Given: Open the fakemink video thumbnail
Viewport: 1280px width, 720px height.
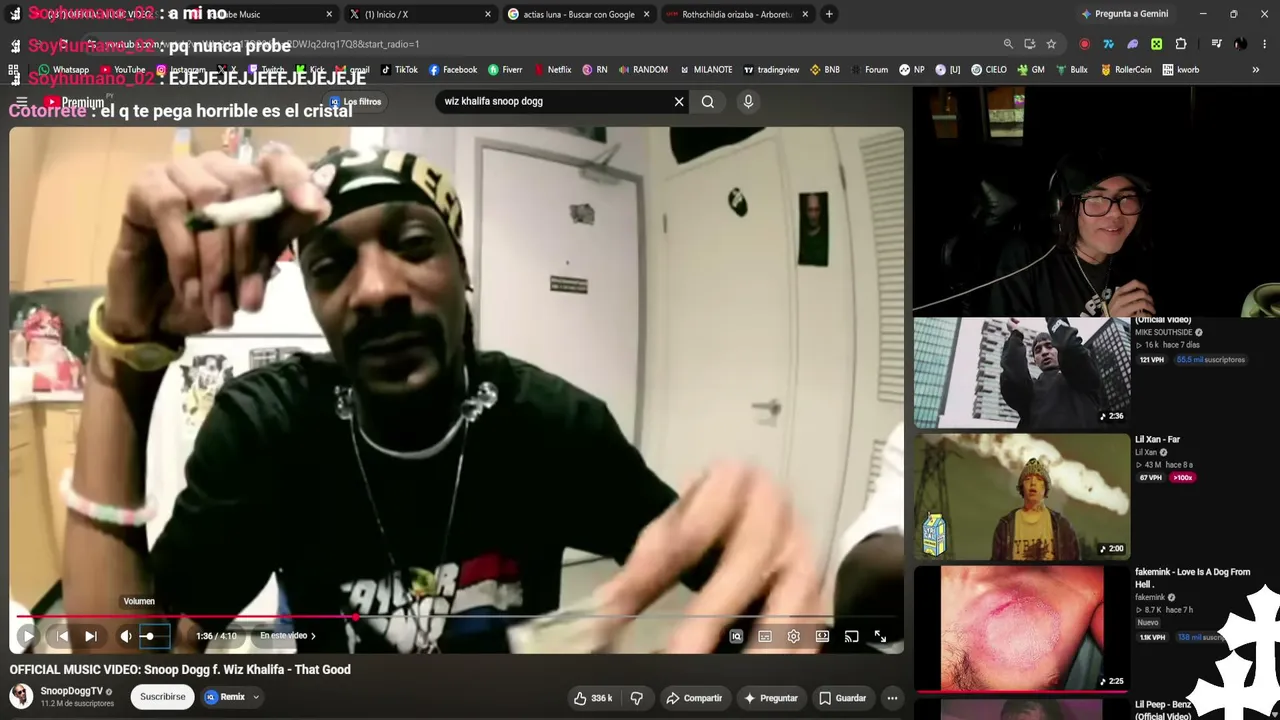Looking at the screenshot, I should 1022,628.
